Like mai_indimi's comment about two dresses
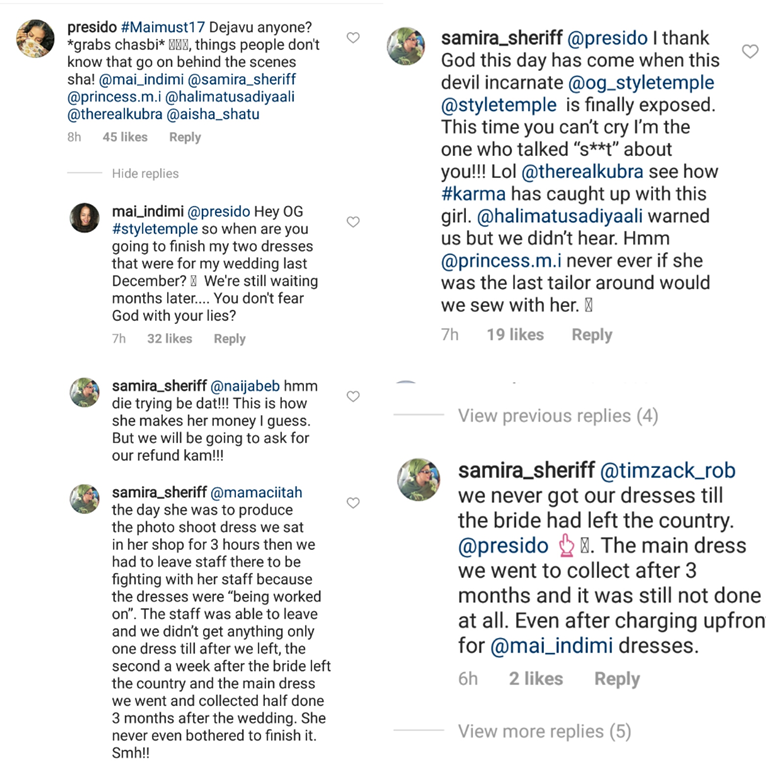 pyautogui.click(x=352, y=221)
